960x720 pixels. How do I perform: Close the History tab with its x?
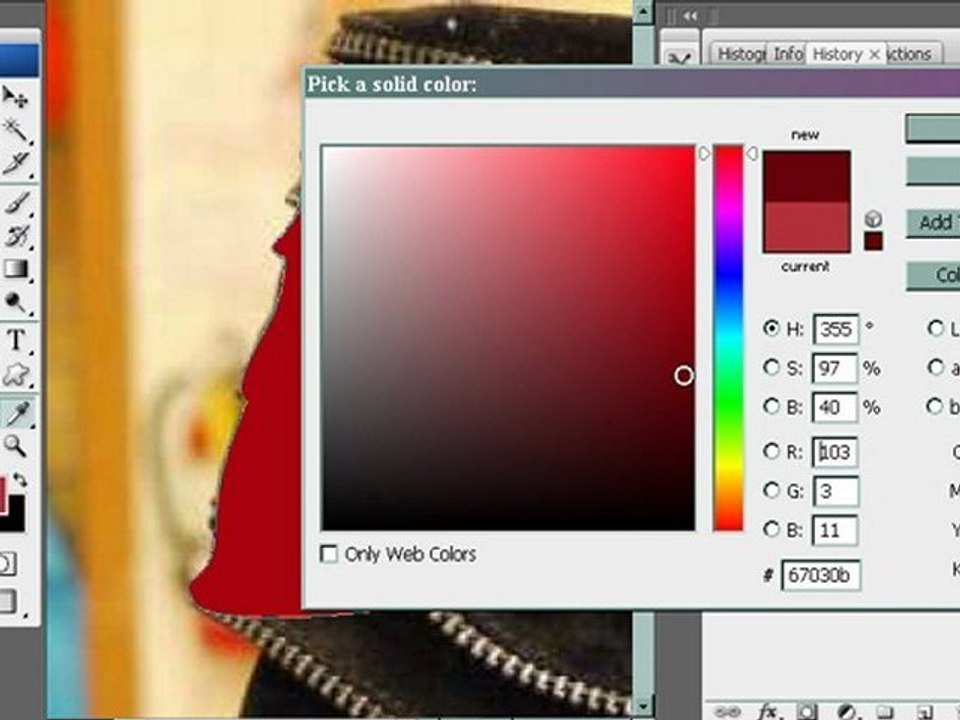874,54
